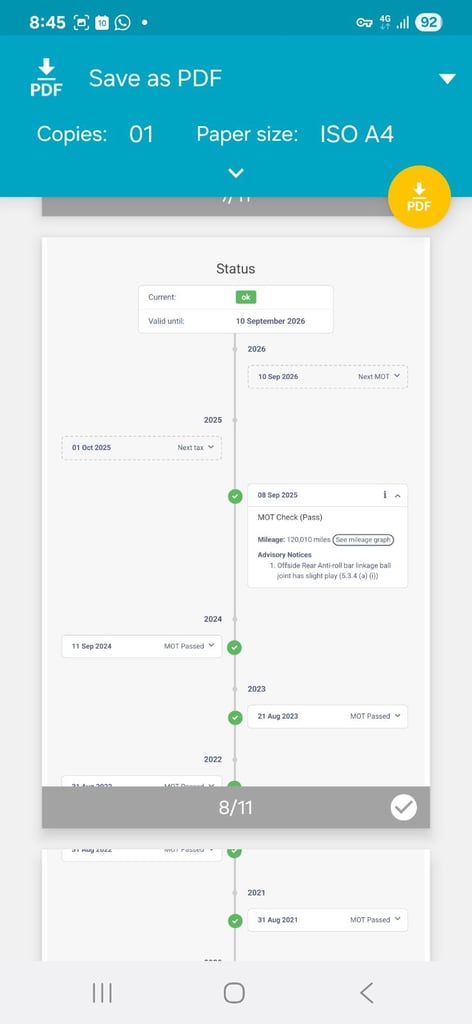The width and height of the screenshot is (472, 1024).
Task: Open the printer selection dropdown arrow
Action: pos(447,79)
